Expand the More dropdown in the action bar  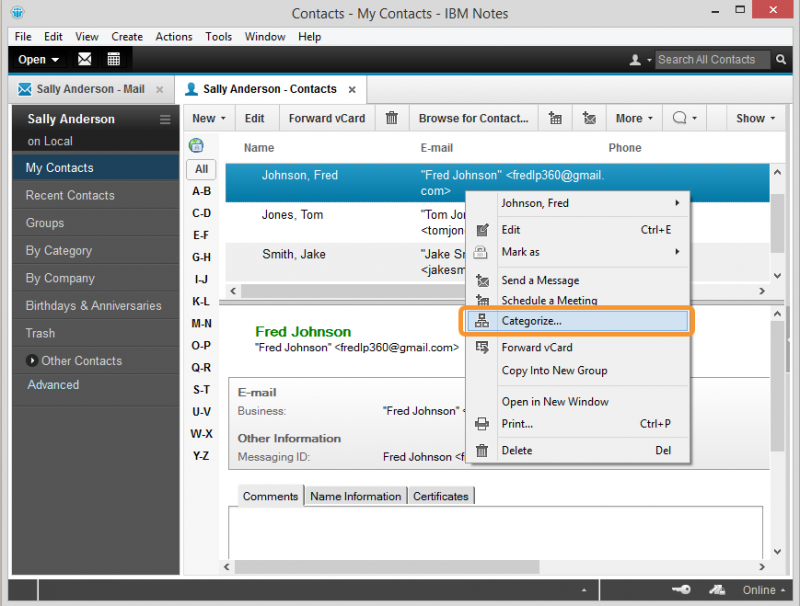click(x=634, y=118)
